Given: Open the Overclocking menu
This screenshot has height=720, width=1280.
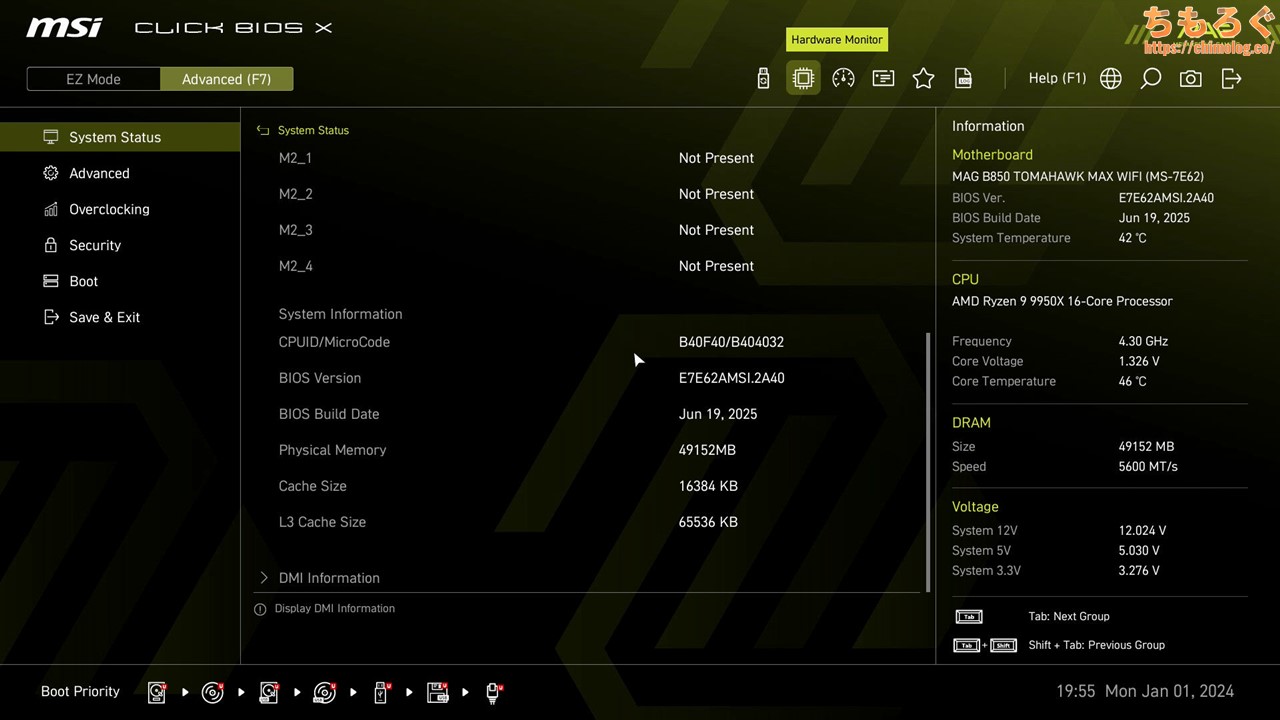Looking at the screenshot, I should click(x=109, y=209).
